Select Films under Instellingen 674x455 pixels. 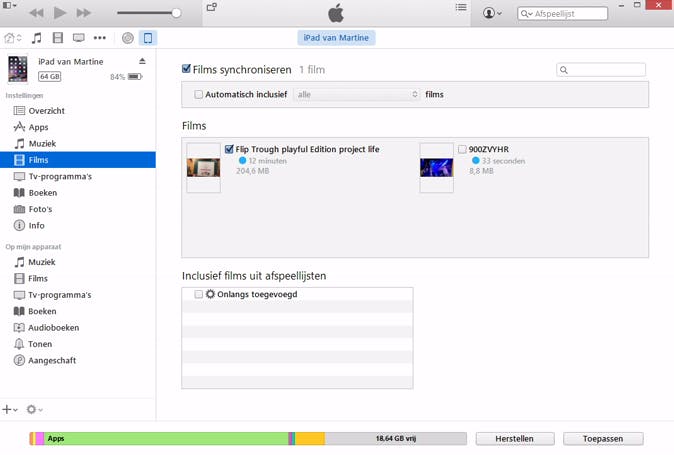pos(78,160)
